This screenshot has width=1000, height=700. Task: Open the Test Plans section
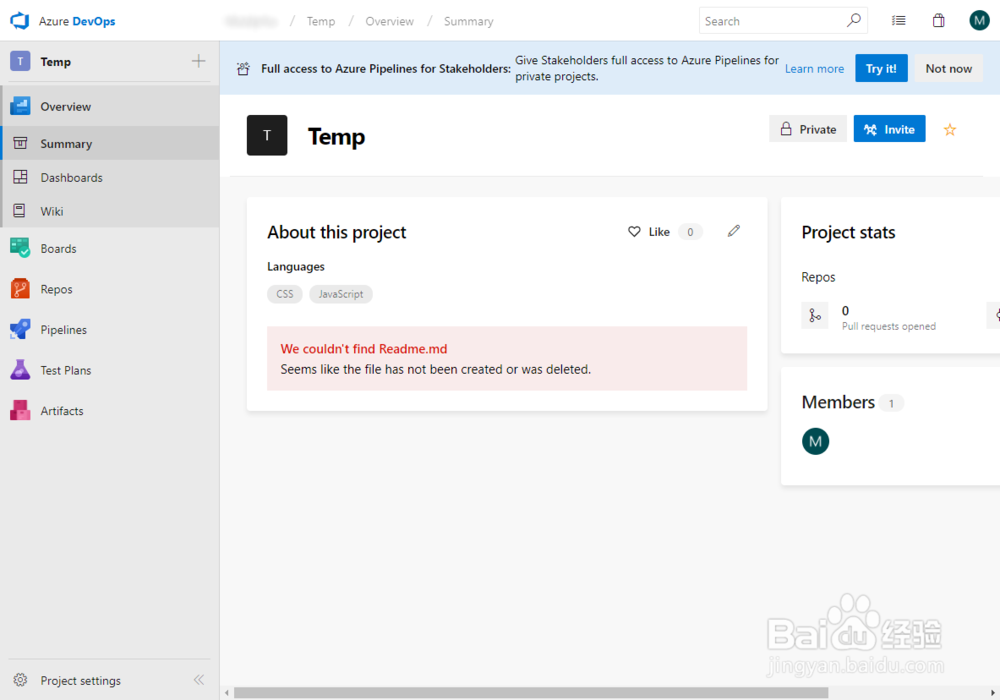63,370
